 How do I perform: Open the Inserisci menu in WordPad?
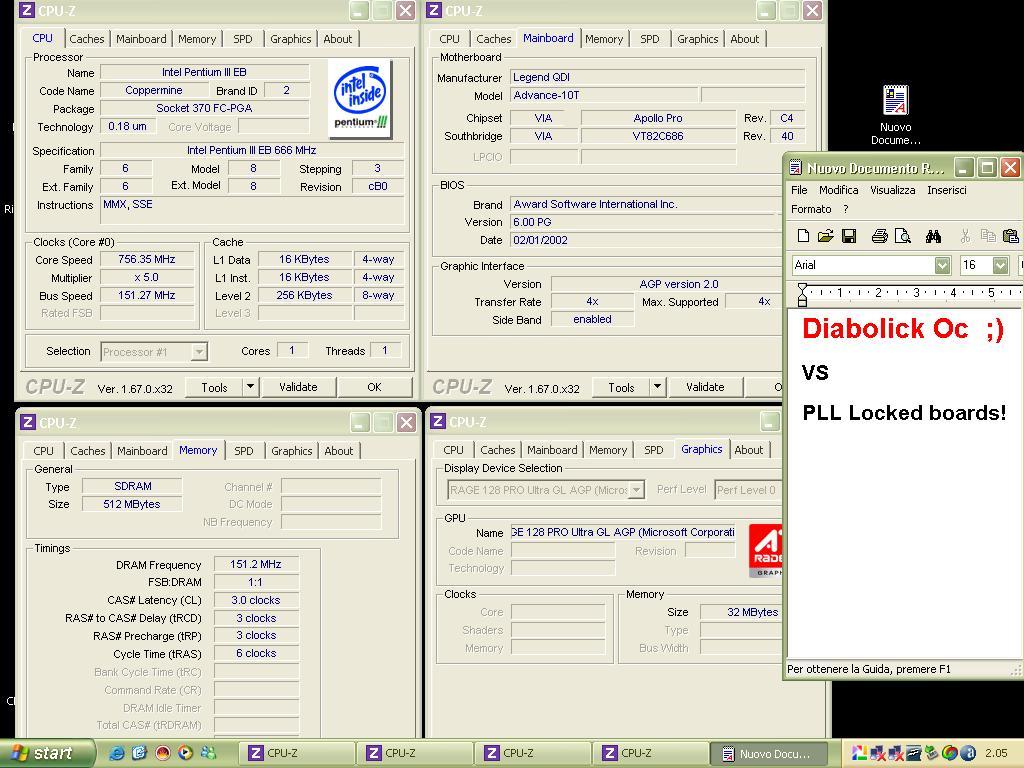(x=947, y=190)
